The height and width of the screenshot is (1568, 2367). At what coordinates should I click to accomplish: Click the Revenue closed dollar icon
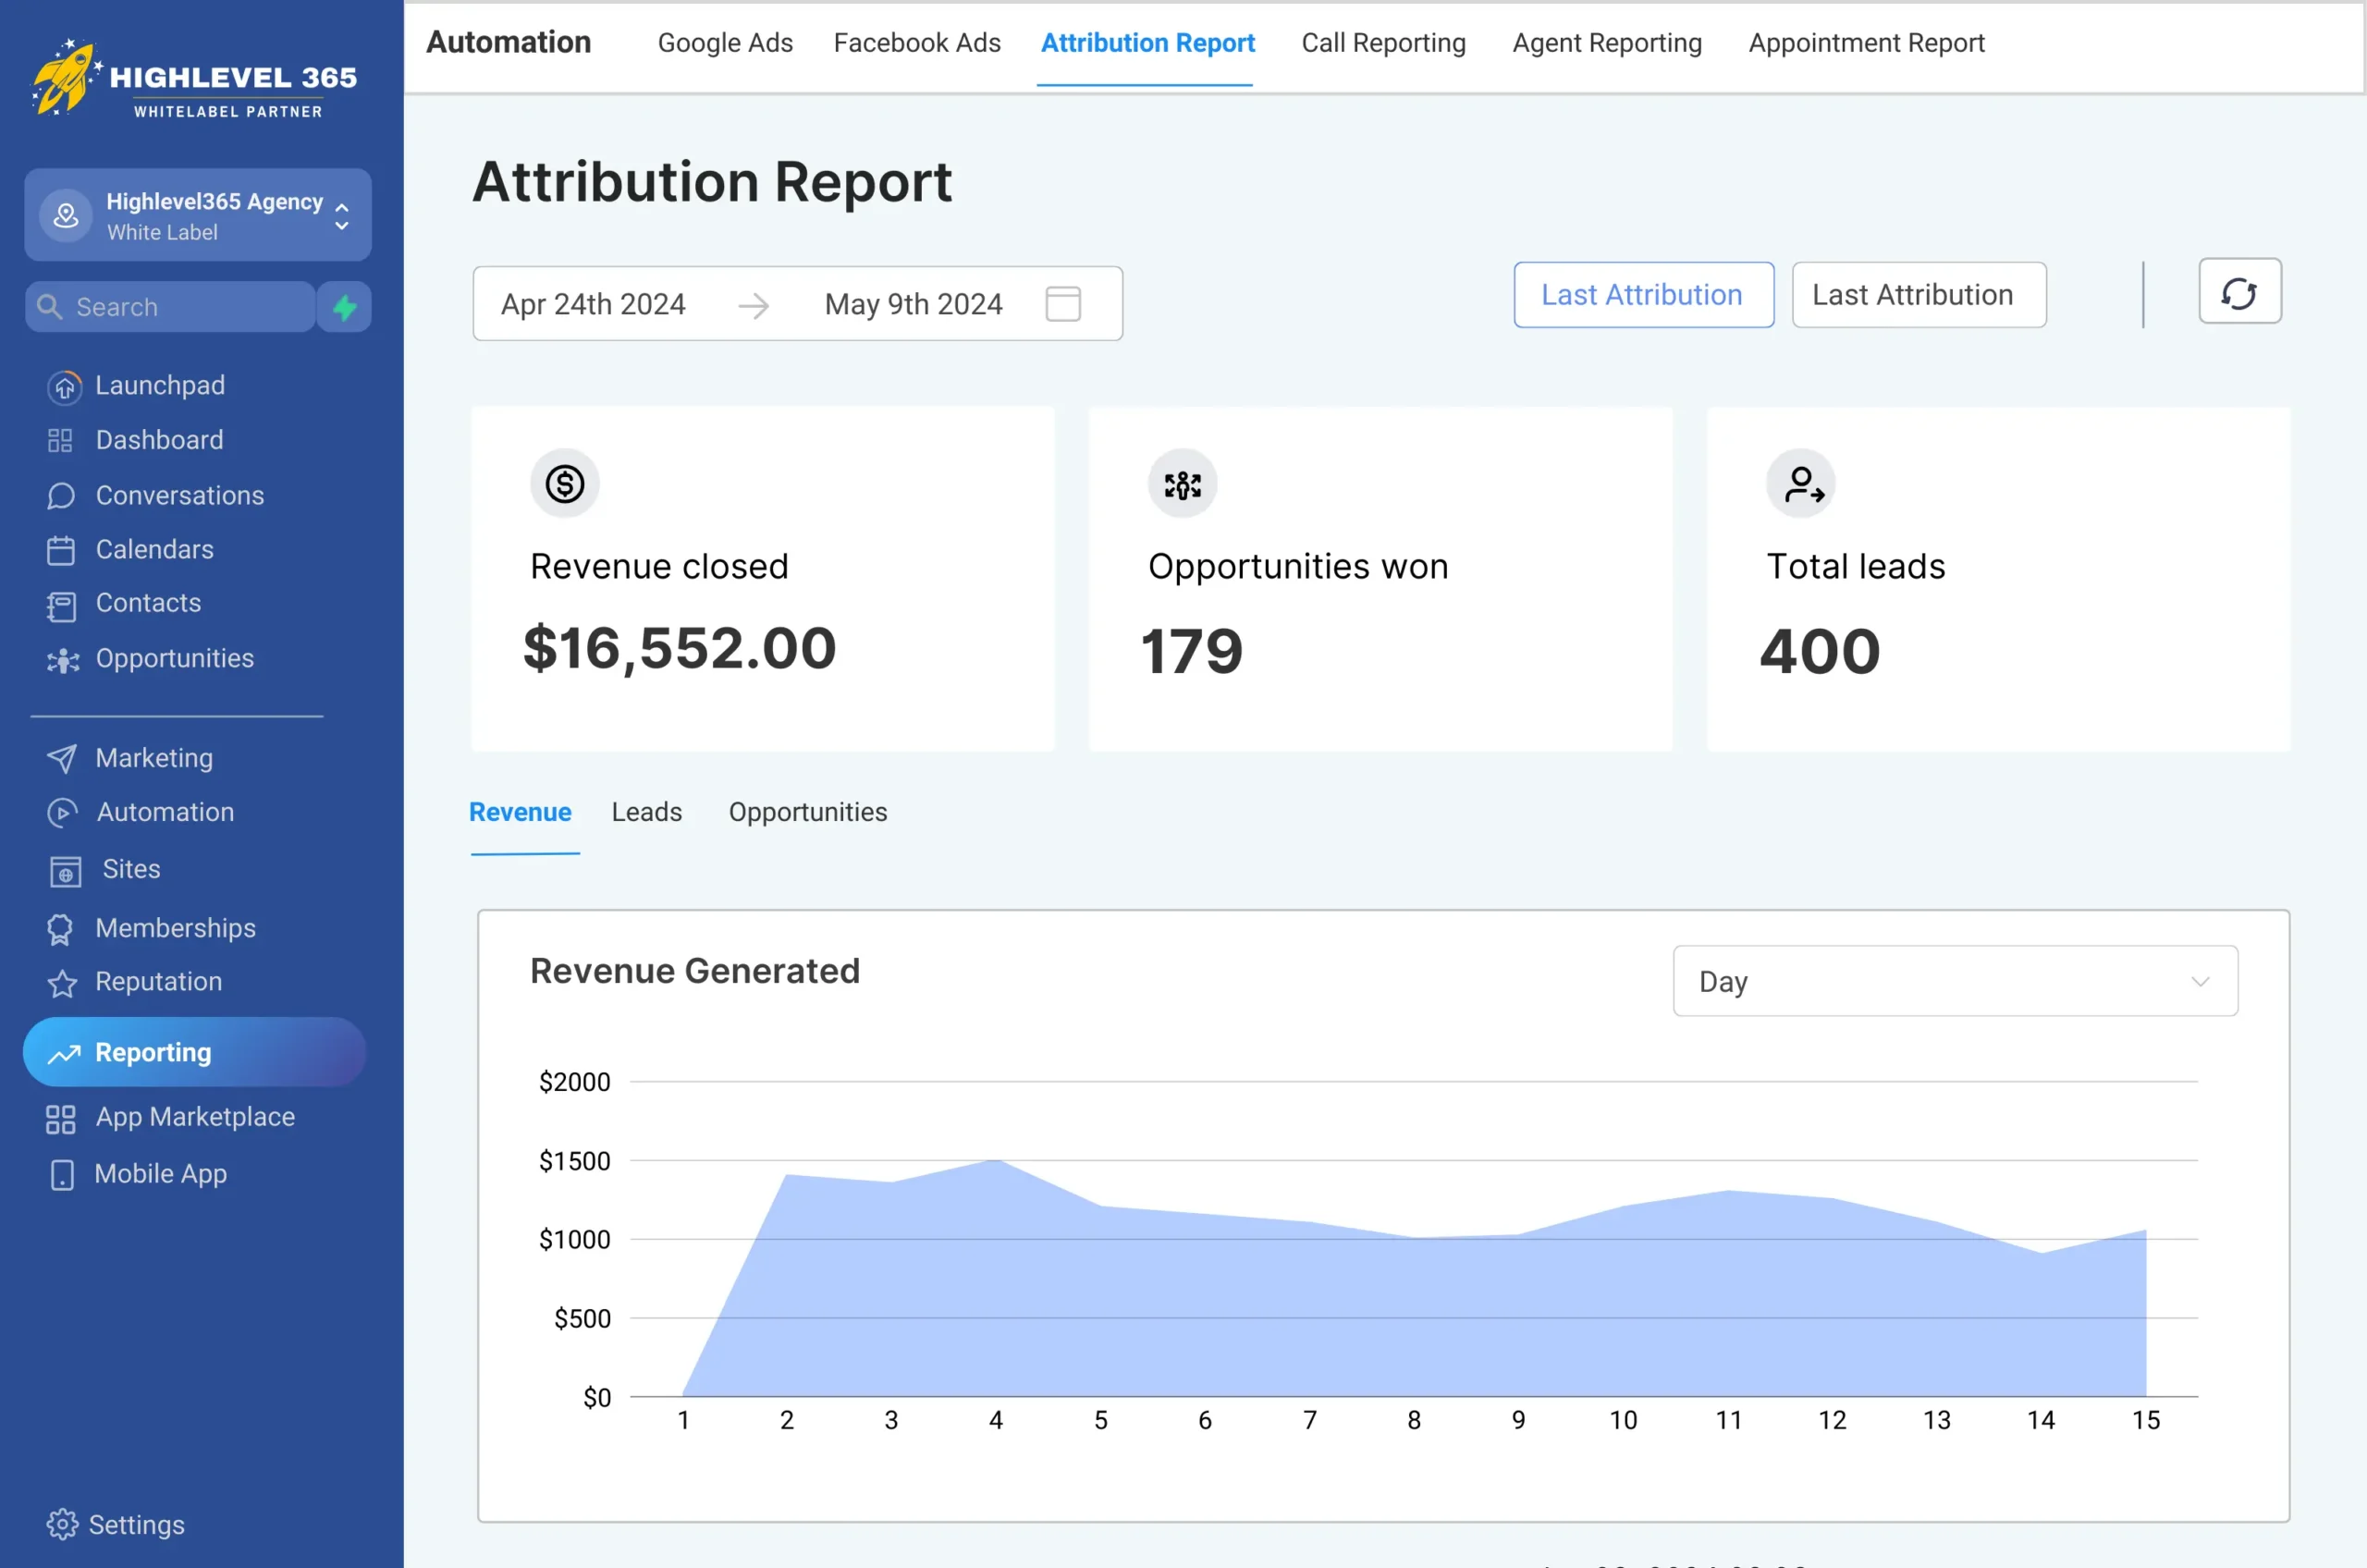coord(564,484)
